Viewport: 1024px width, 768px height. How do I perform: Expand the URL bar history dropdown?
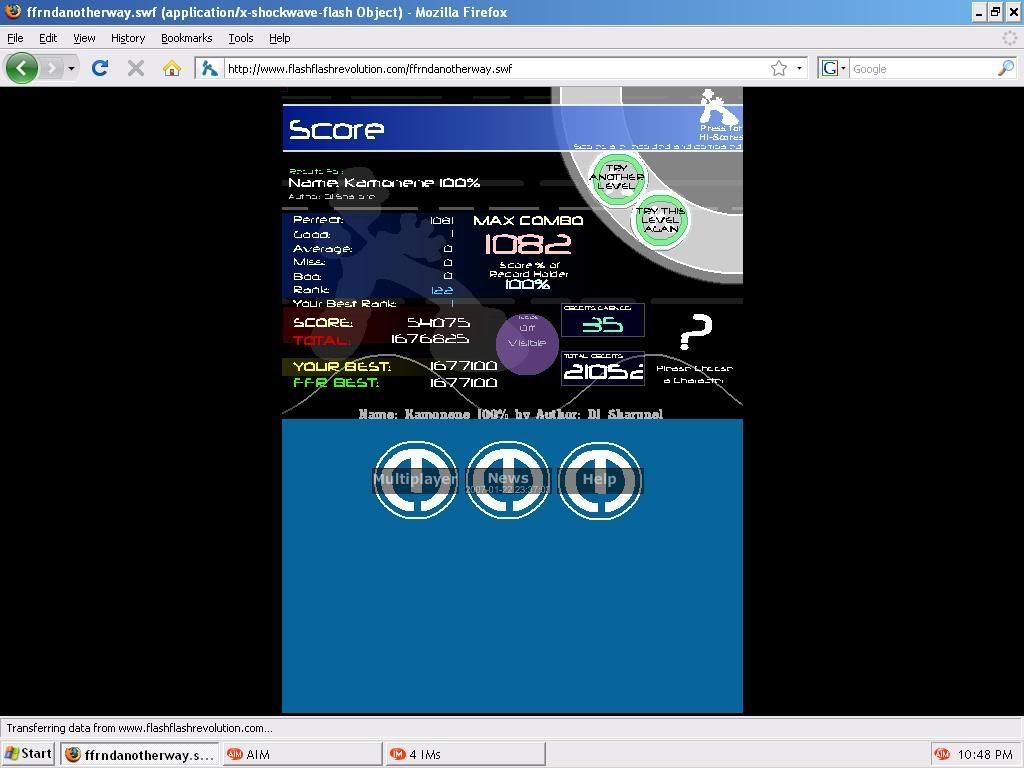pyautogui.click(x=799, y=68)
